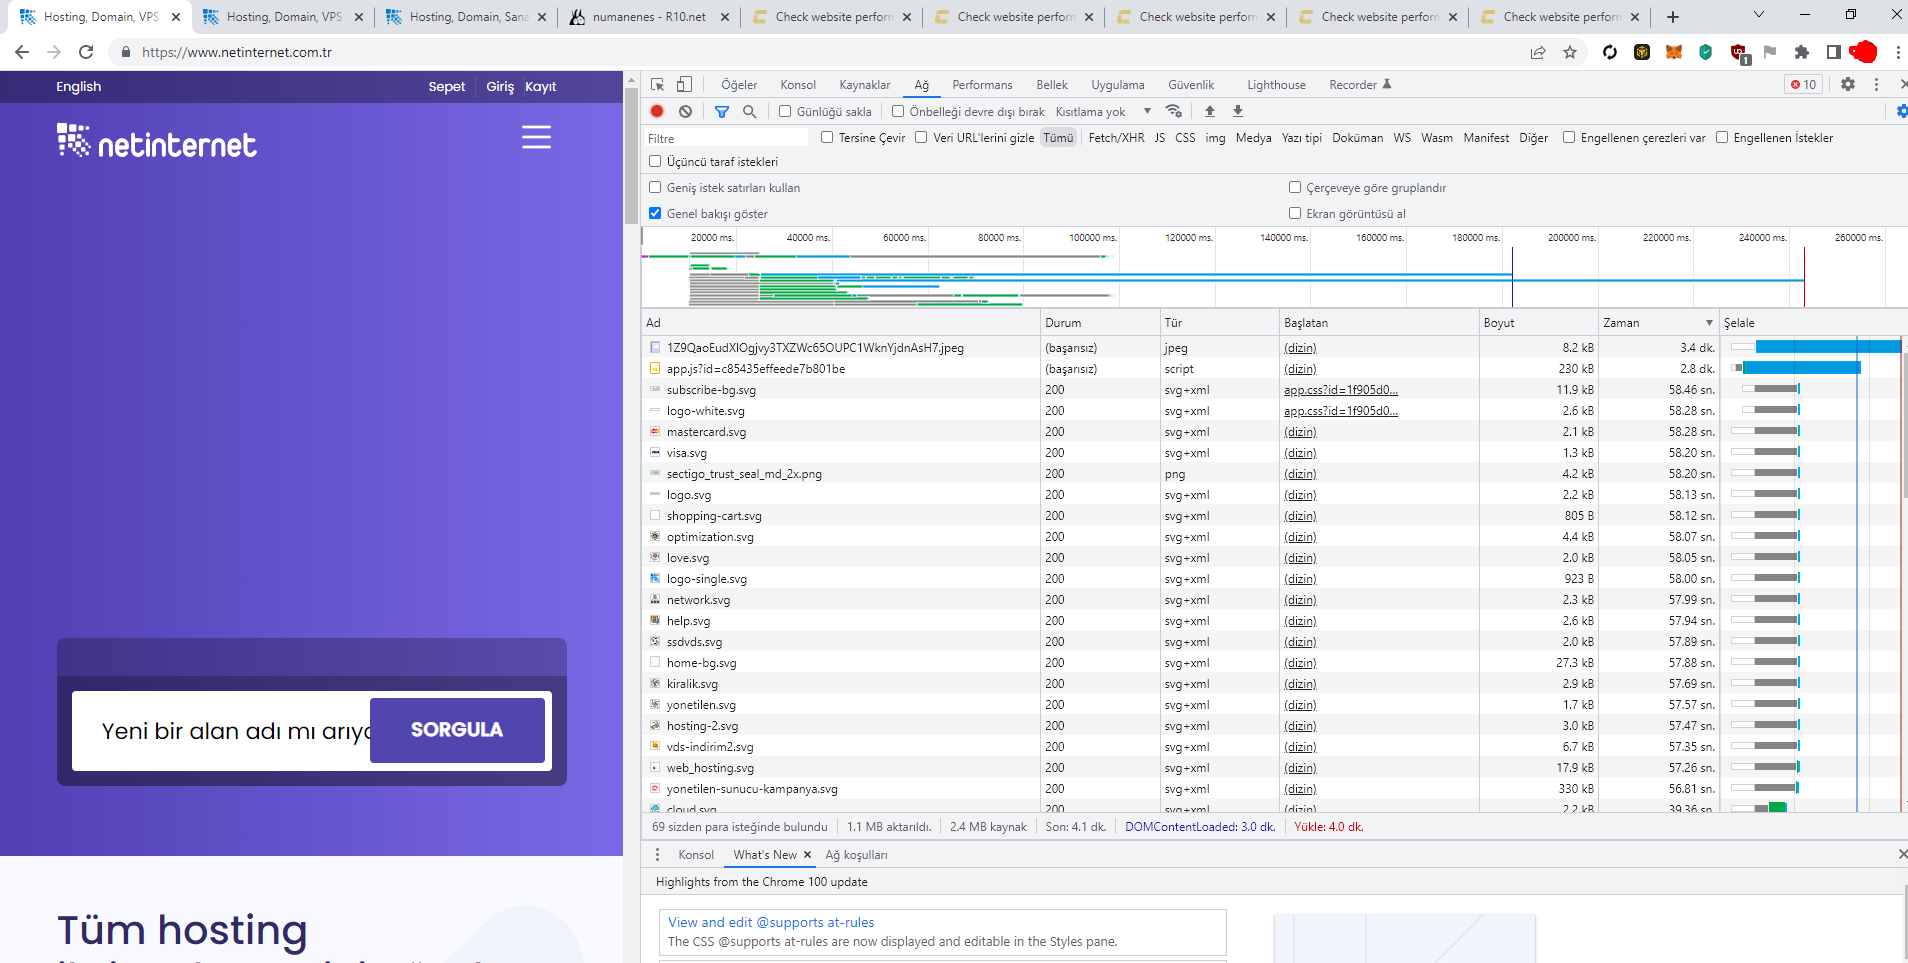This screenshot has width=1908, height=963.
Task: Open the Lighthouse panel tab
Action: click(1276, 85)
